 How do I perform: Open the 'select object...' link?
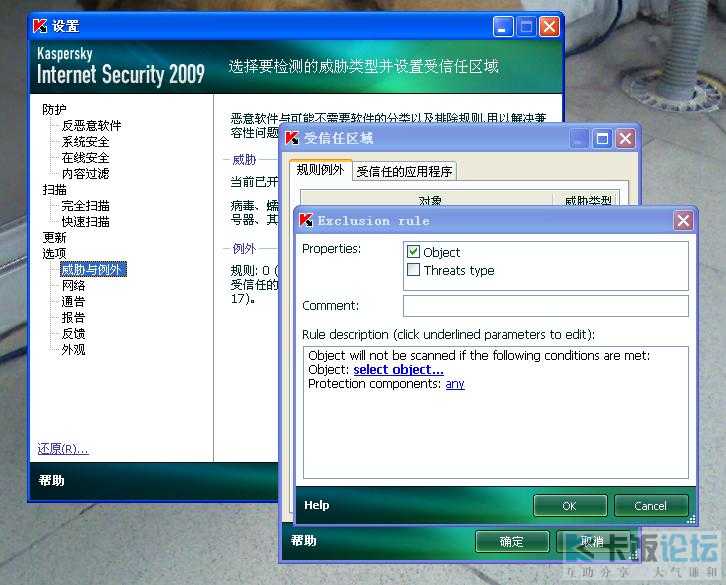coord(398,370)
